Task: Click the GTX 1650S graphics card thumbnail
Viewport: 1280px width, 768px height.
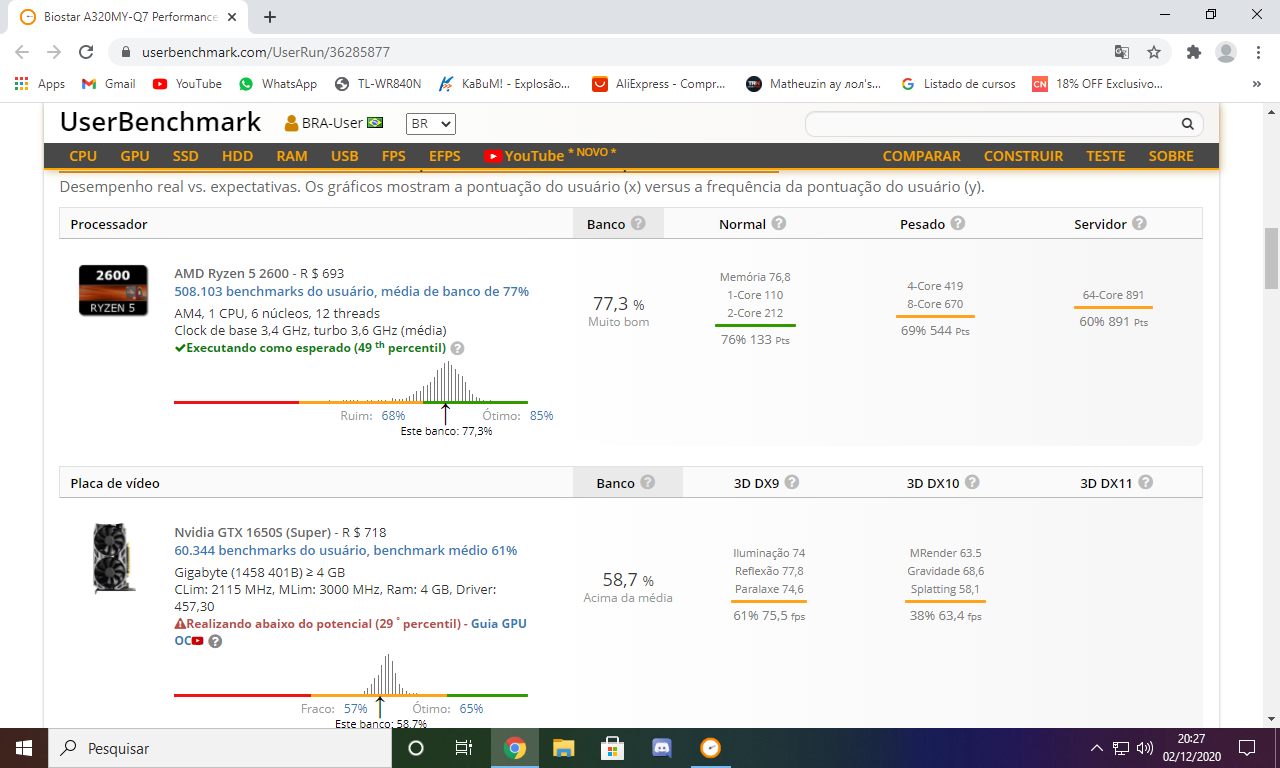Action: click(113, 558)
